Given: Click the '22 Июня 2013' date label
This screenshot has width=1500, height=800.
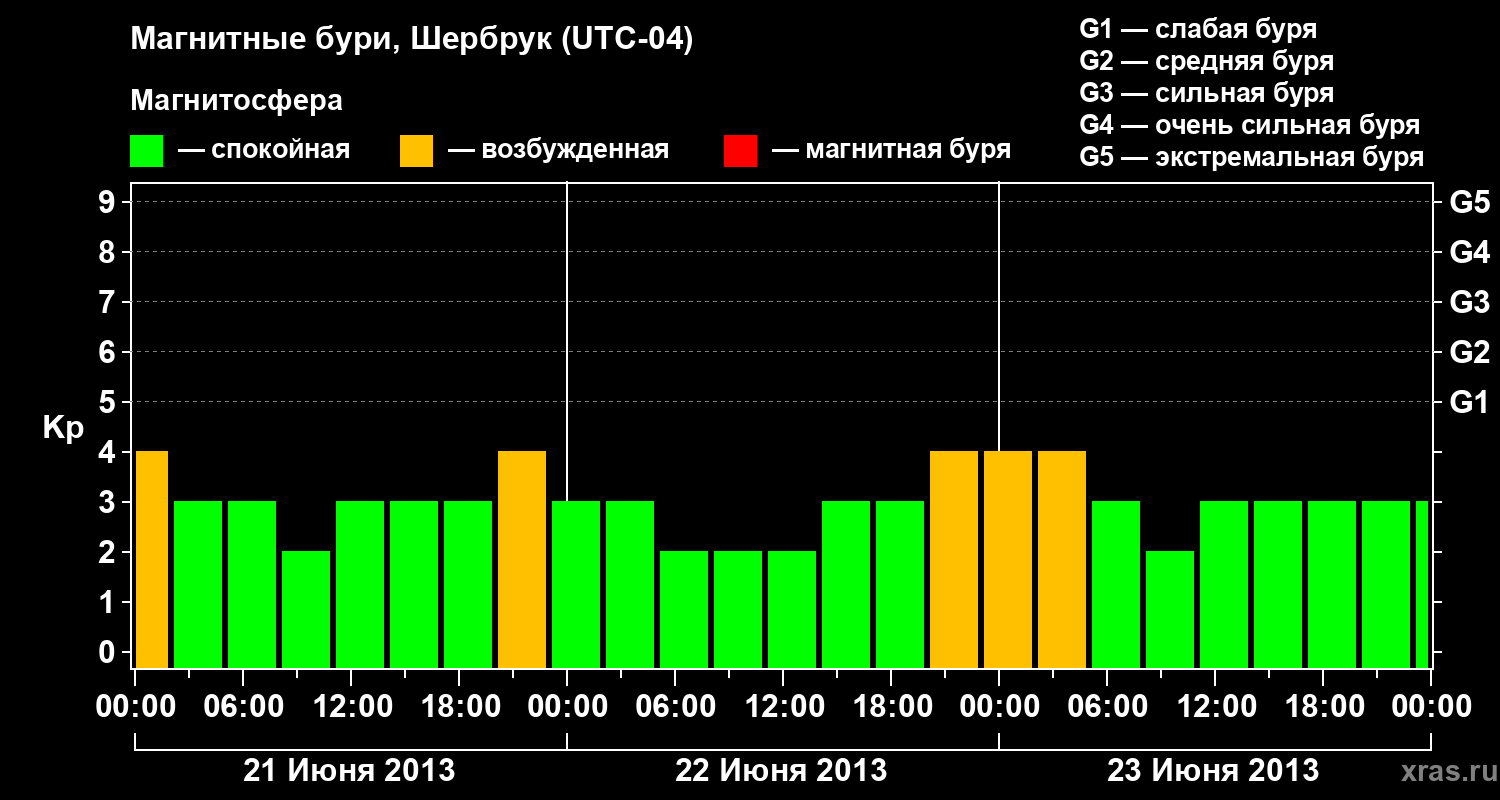Looking at the screenshot, I should point(781,771).
